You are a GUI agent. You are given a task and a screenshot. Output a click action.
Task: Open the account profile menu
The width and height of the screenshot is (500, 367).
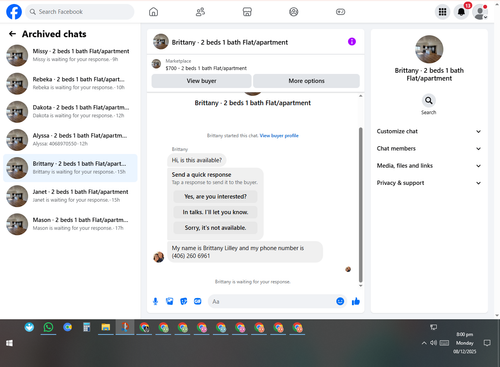(x=480, y=12)
